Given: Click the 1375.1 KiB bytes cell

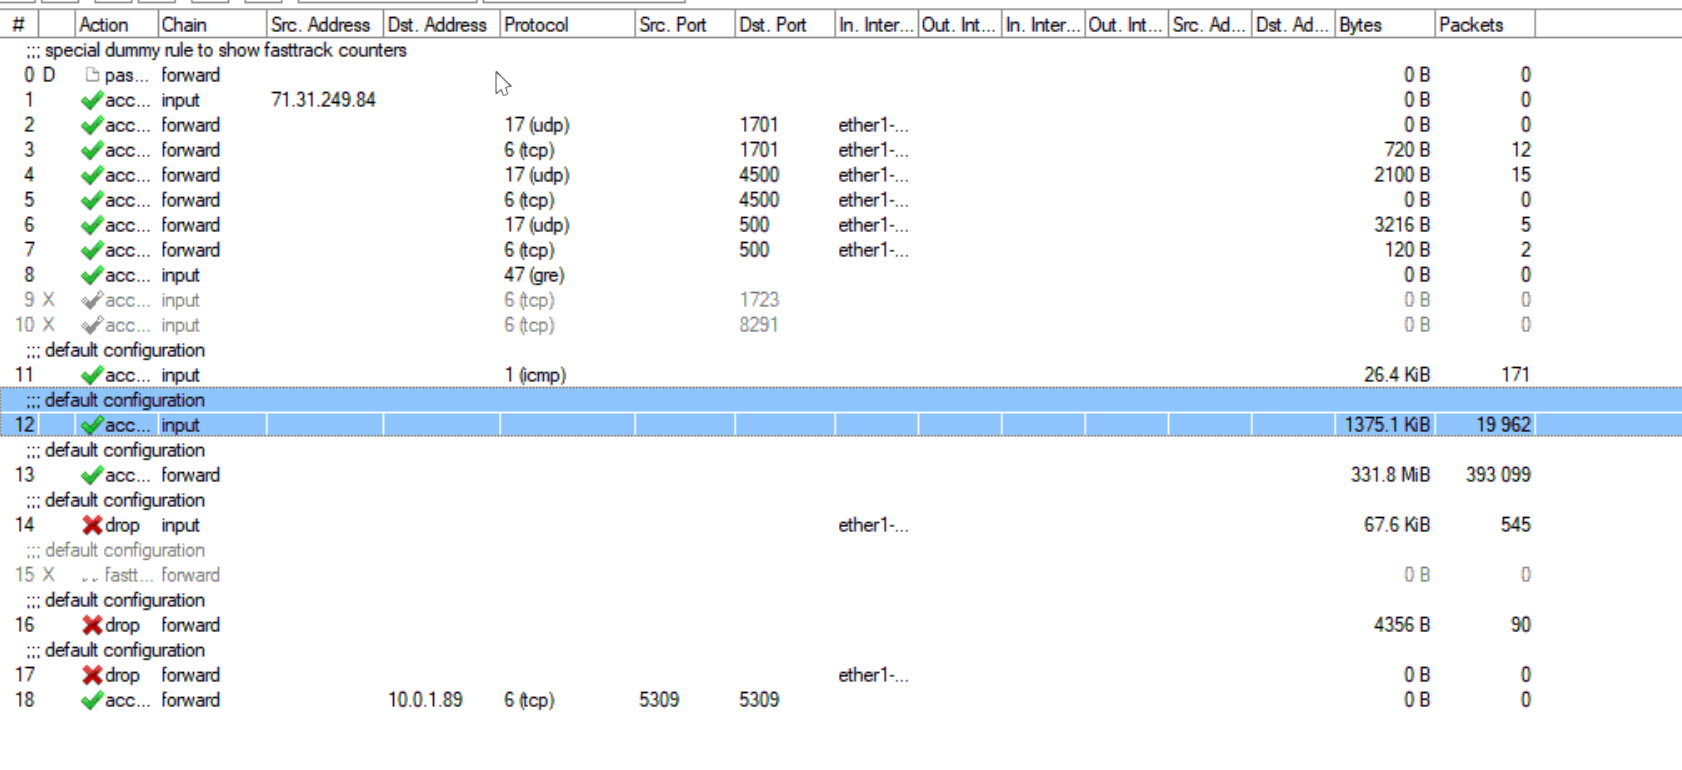Looking at the screenshot, I should 1387,425.
